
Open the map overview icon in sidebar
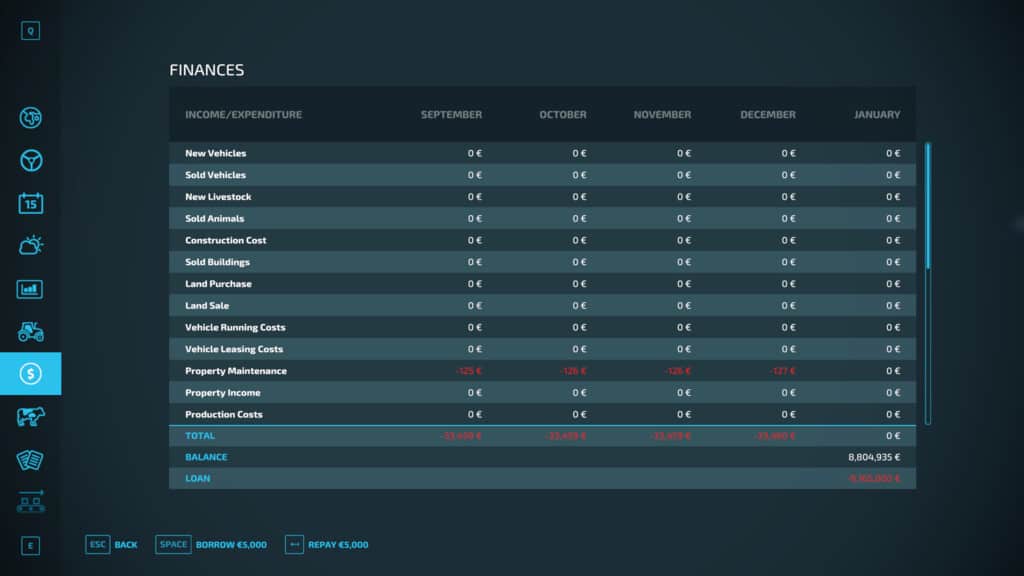(x=31, y=118)
